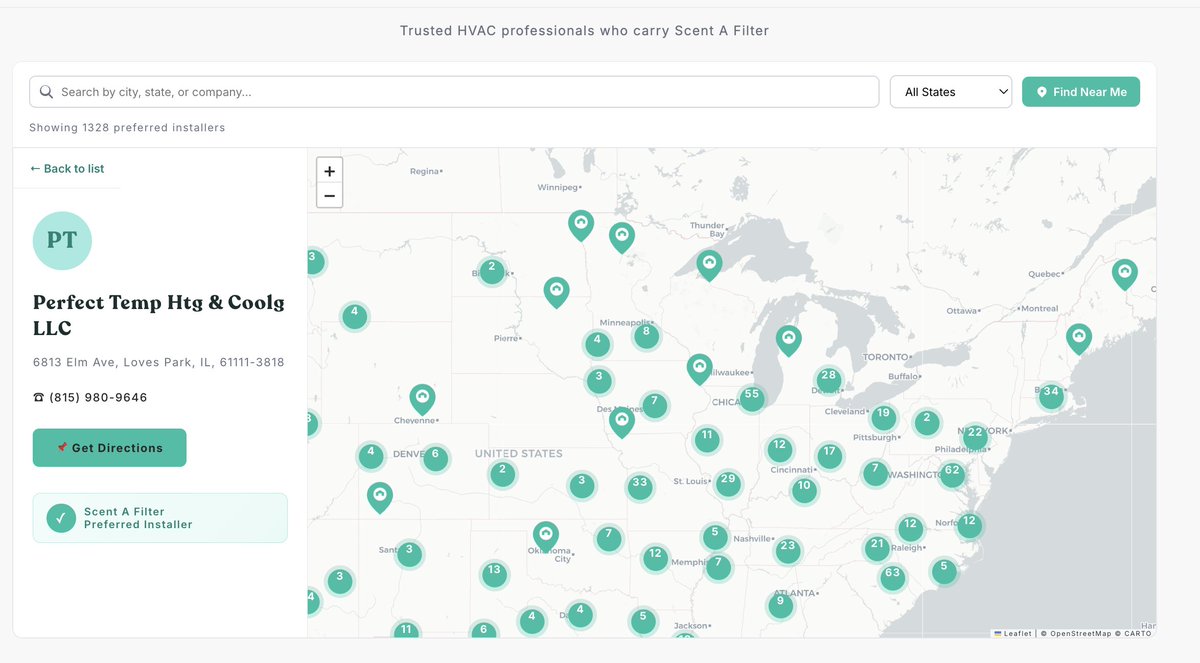Expand the 33 installer cluster marker
The image size is (1200, 663).
(x=640, y=487)
